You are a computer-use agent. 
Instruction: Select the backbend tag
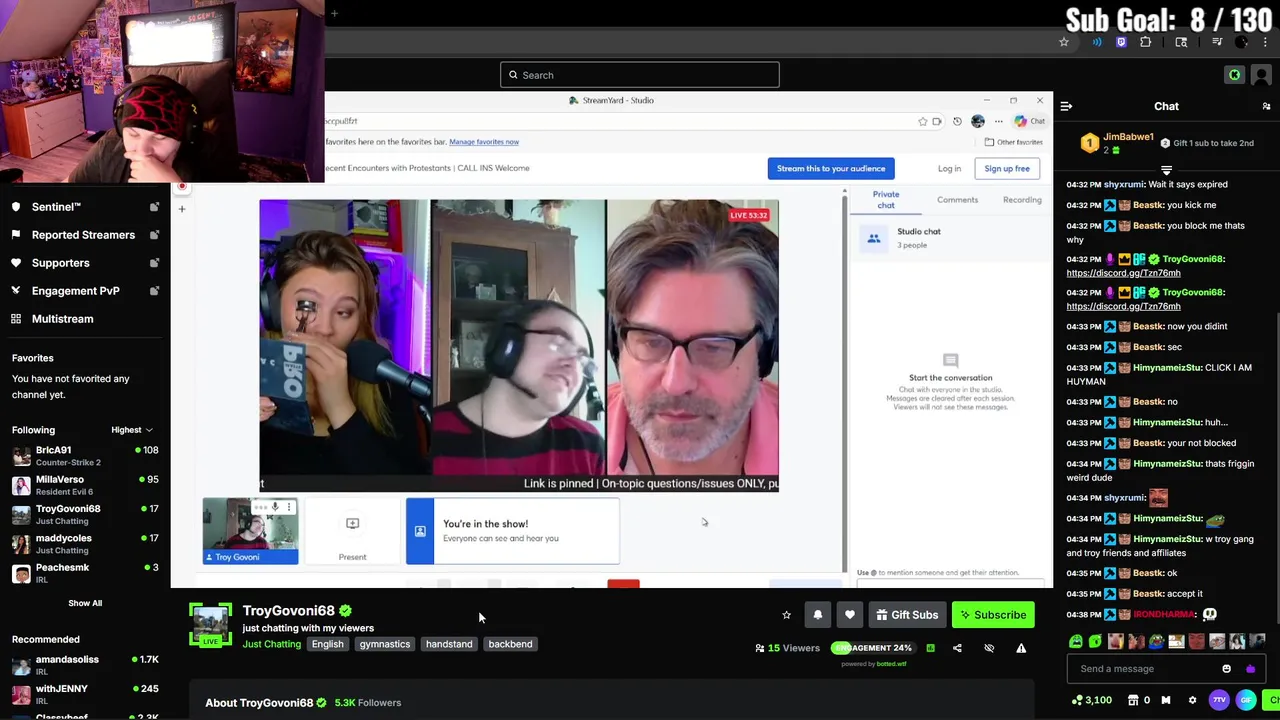click(x=510, y=644)
